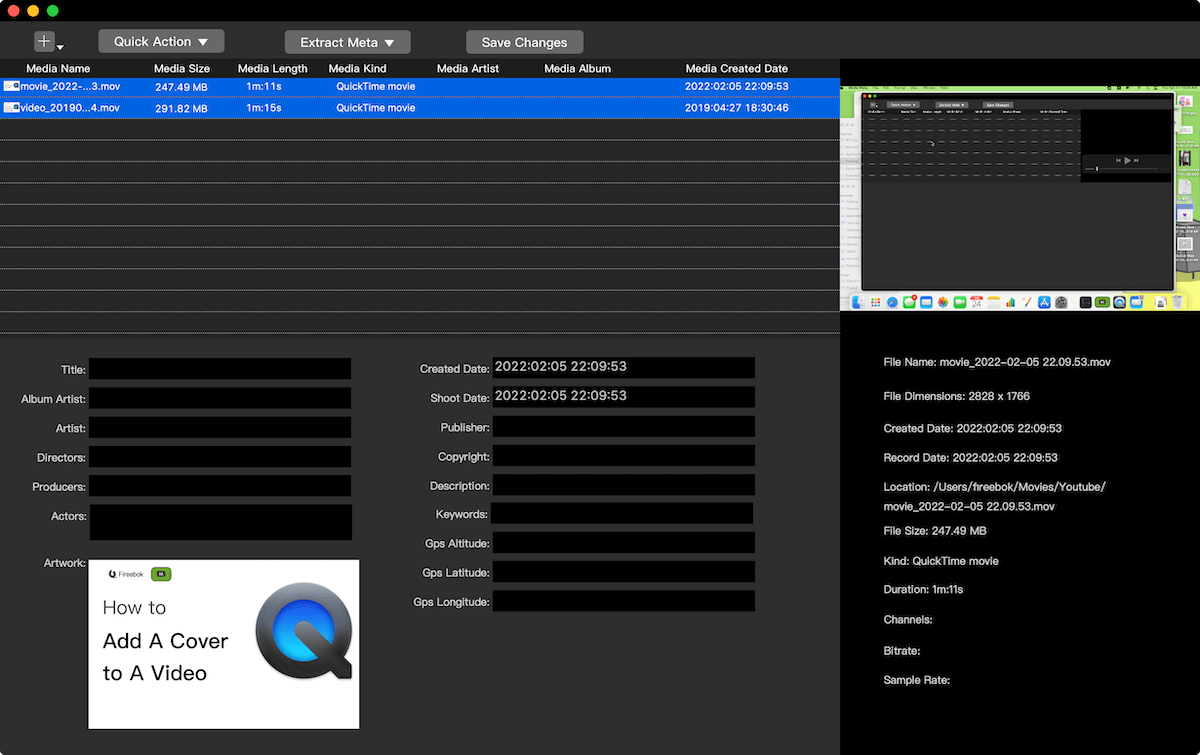Click the Gps Longitude field

click(624, 601)
